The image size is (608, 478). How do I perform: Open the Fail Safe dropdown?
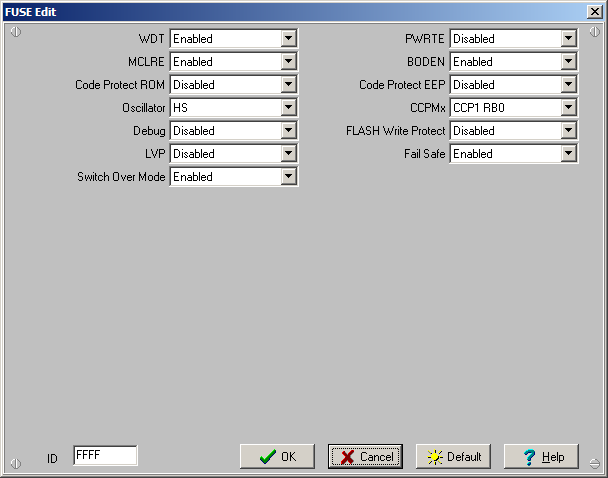(x=568, y=154)
